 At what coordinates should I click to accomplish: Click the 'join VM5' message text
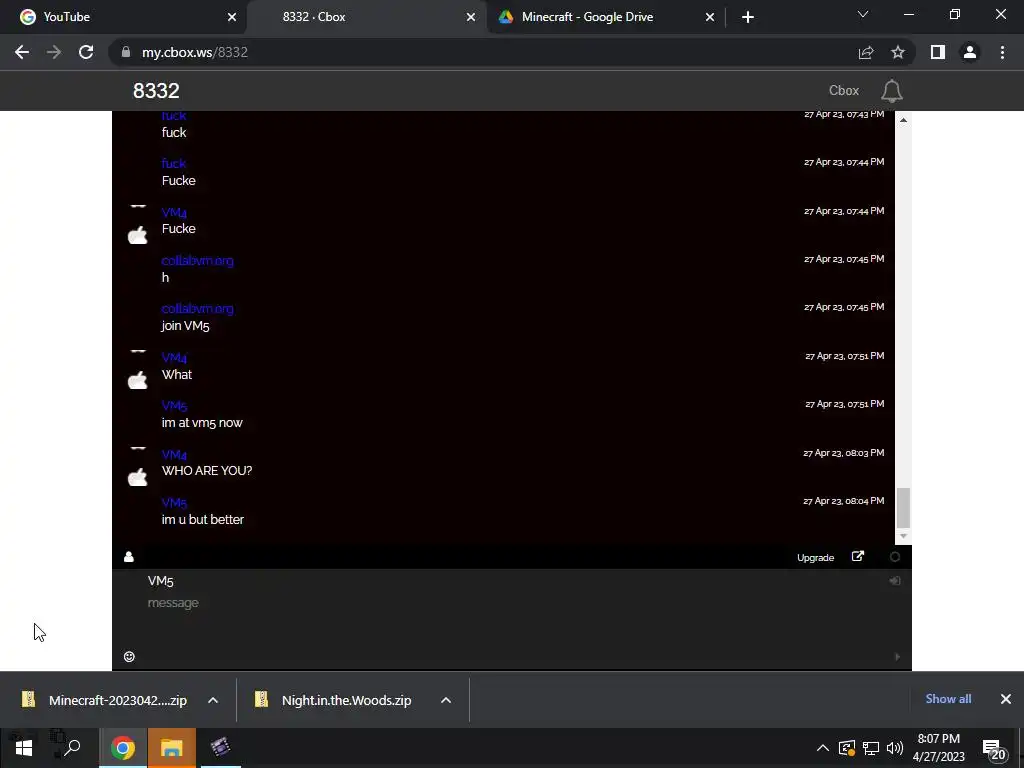tap(185, 326)
